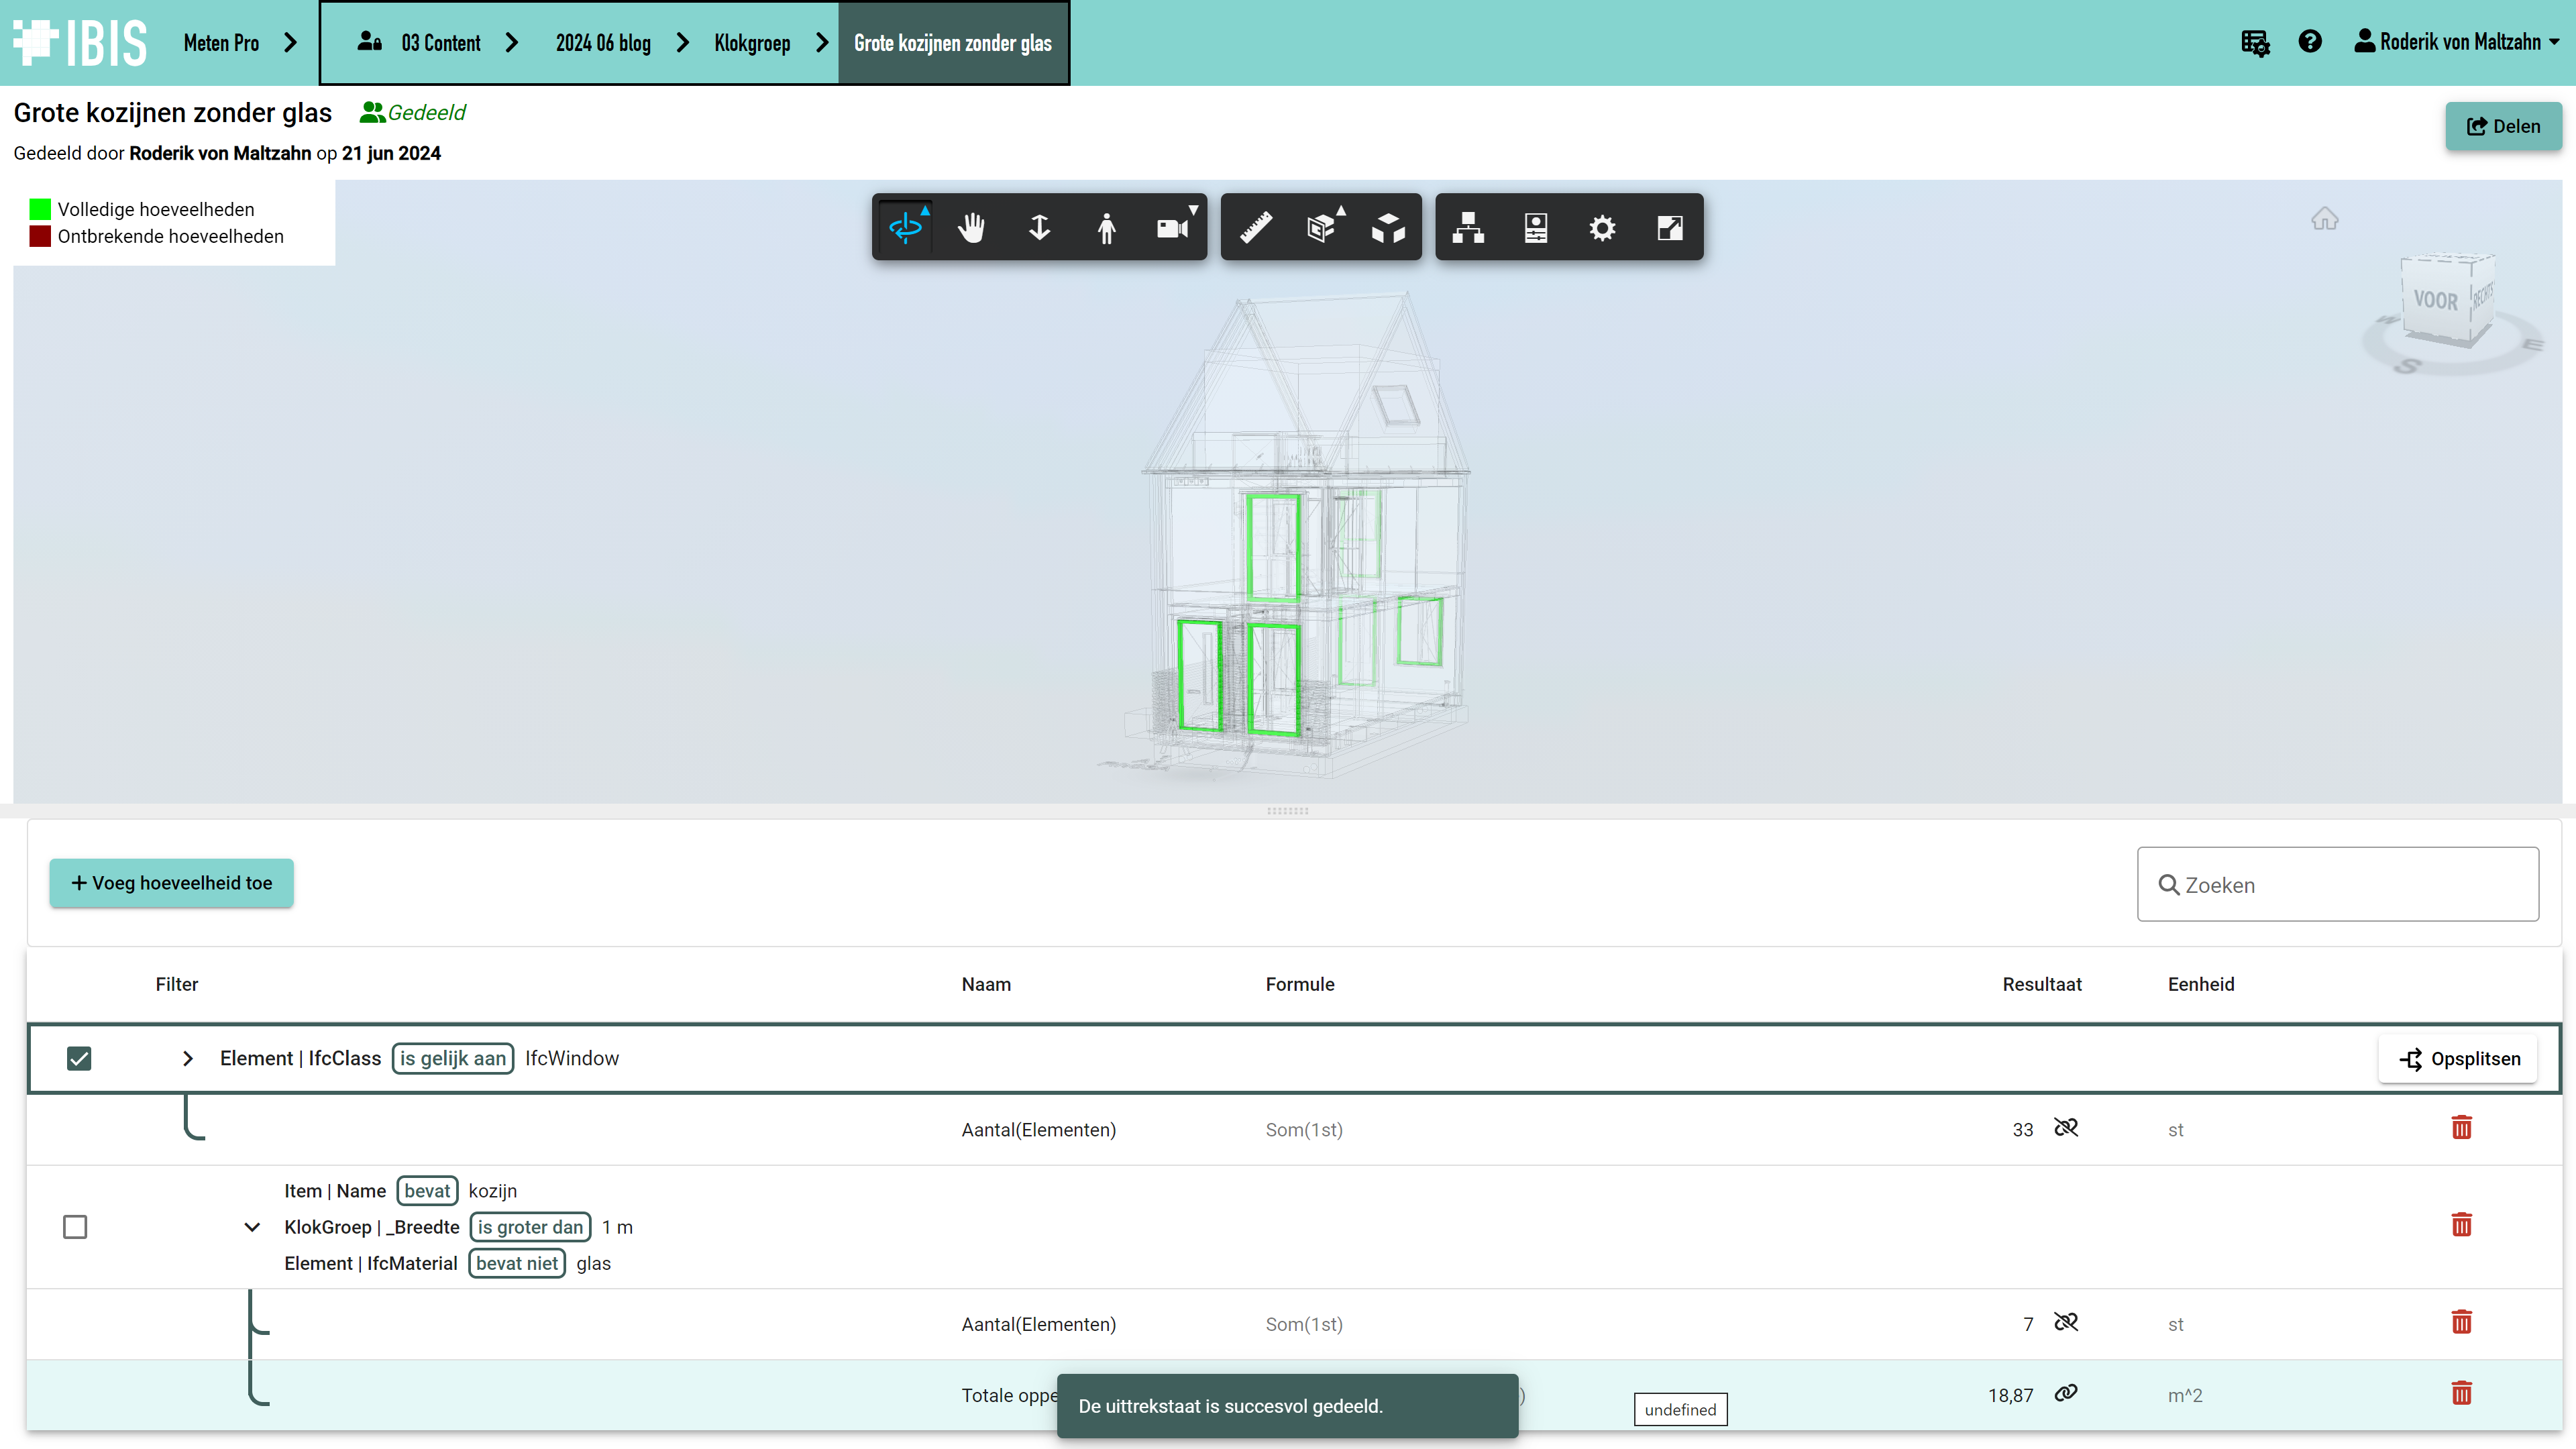Open the Properties panel icon

point(1536,227)
